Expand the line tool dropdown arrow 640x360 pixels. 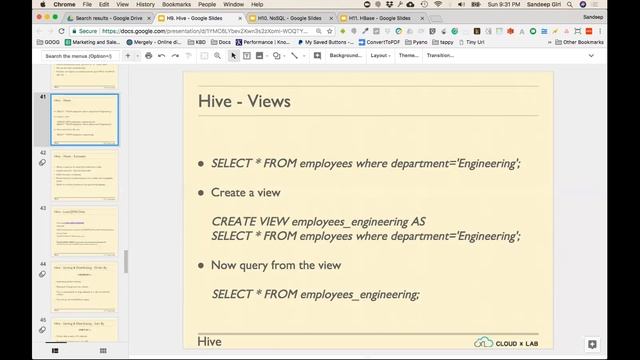click(x=304, y=56)
